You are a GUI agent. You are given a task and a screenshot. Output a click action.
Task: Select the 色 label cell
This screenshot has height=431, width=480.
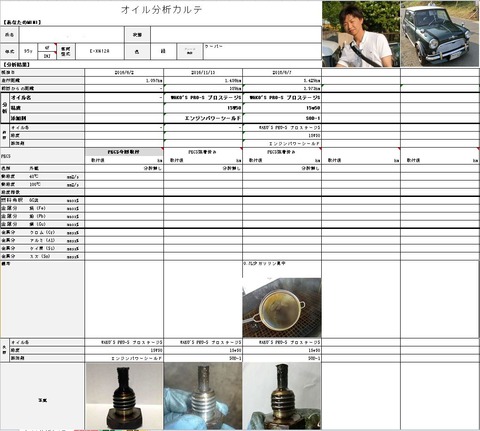(137, 51)
